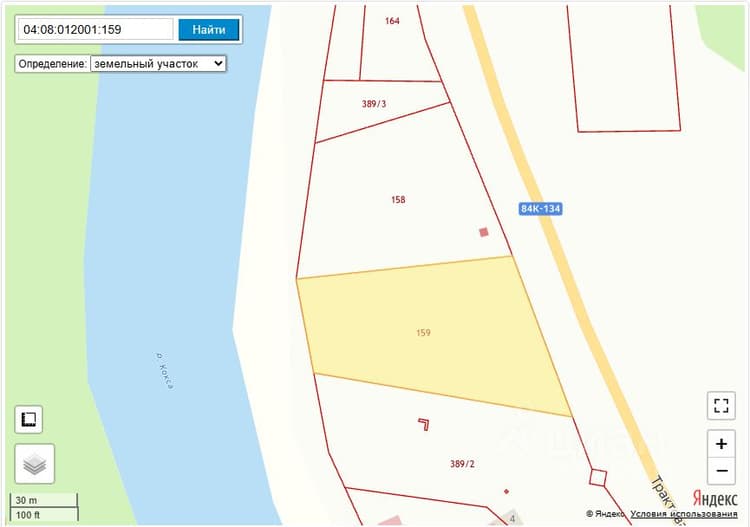Image resolution: width=750 pixels, height=527 pixels.
Task: Click the Найти search button
Action: pos(209,30)
